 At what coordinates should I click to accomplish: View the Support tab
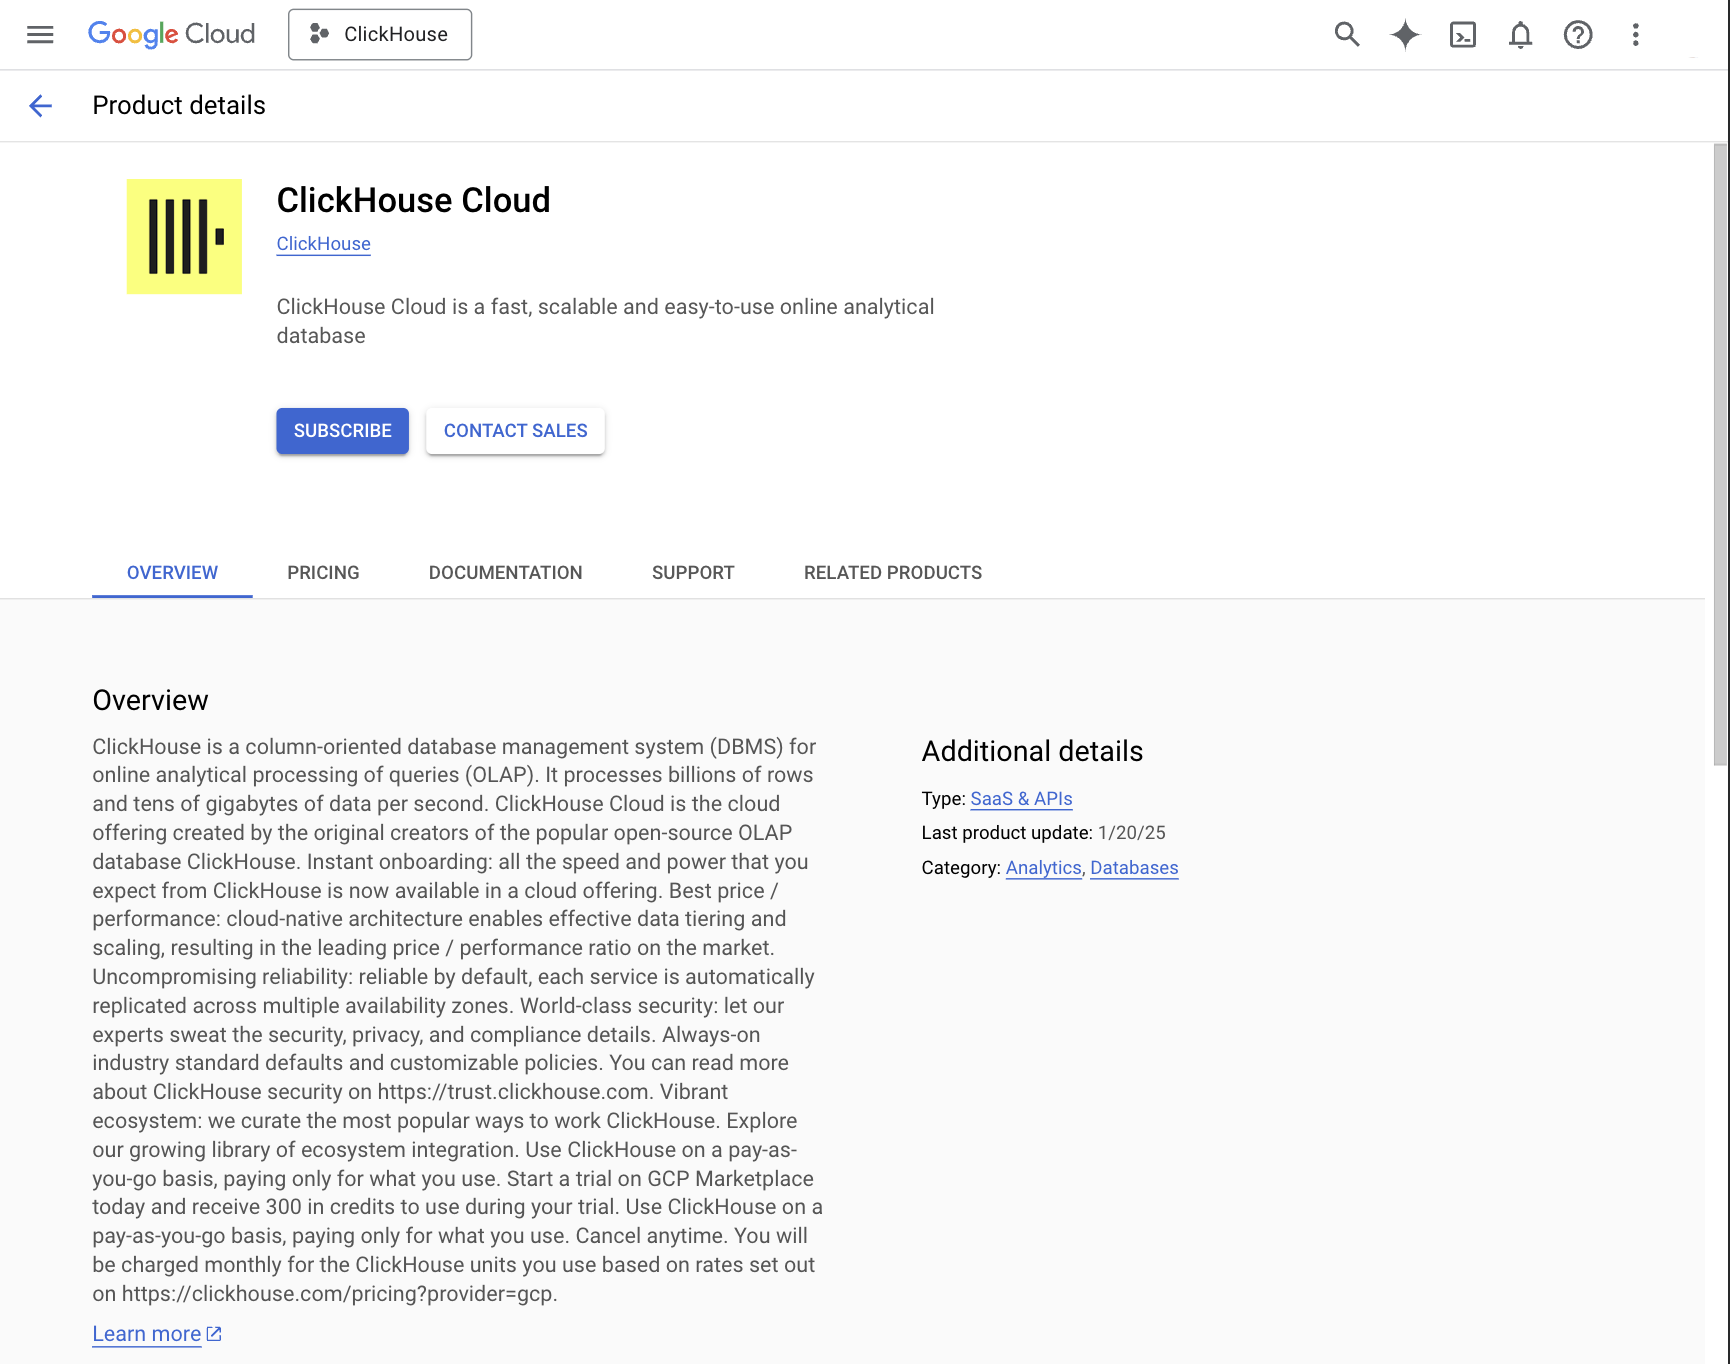coord(693,572)
